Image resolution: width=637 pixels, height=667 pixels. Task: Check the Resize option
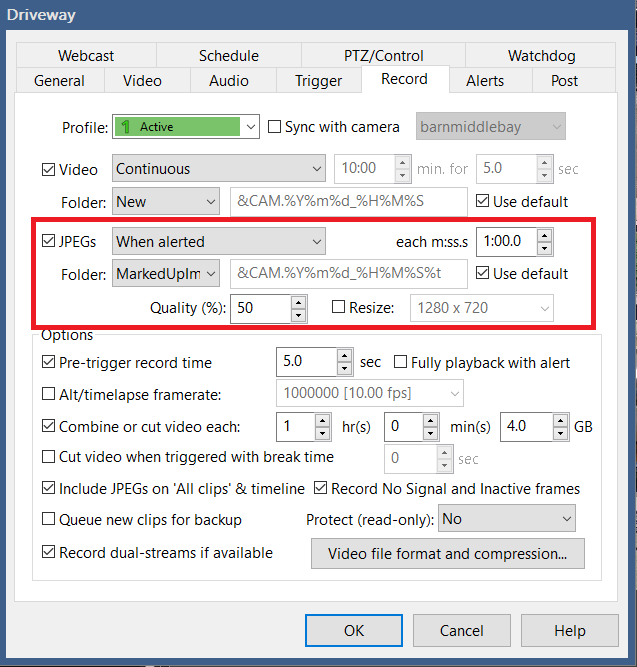click(339, 308)
